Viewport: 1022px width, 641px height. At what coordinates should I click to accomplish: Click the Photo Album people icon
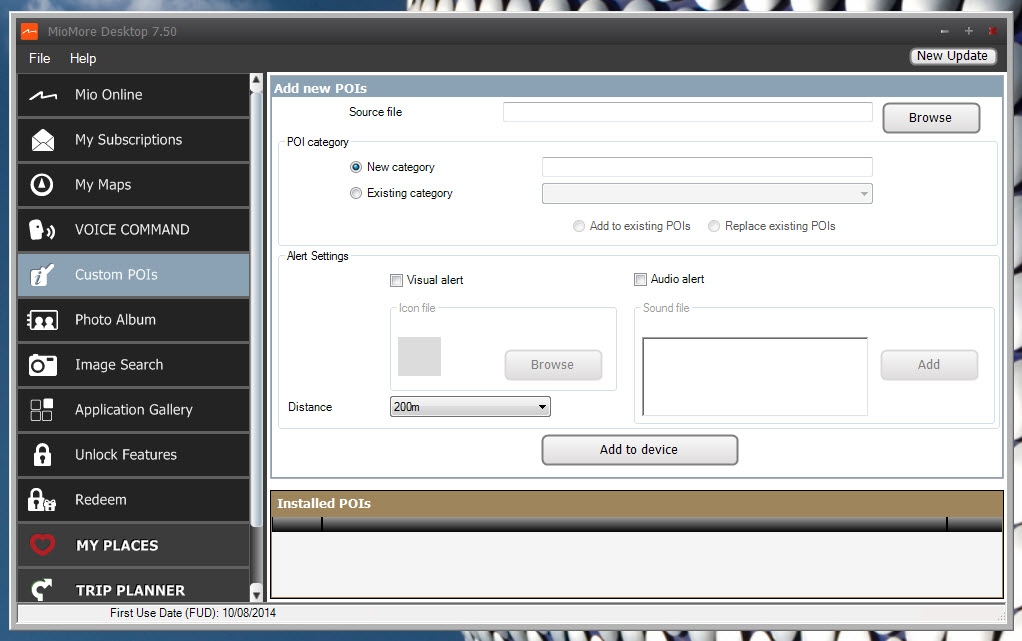[x=42, y=320]
